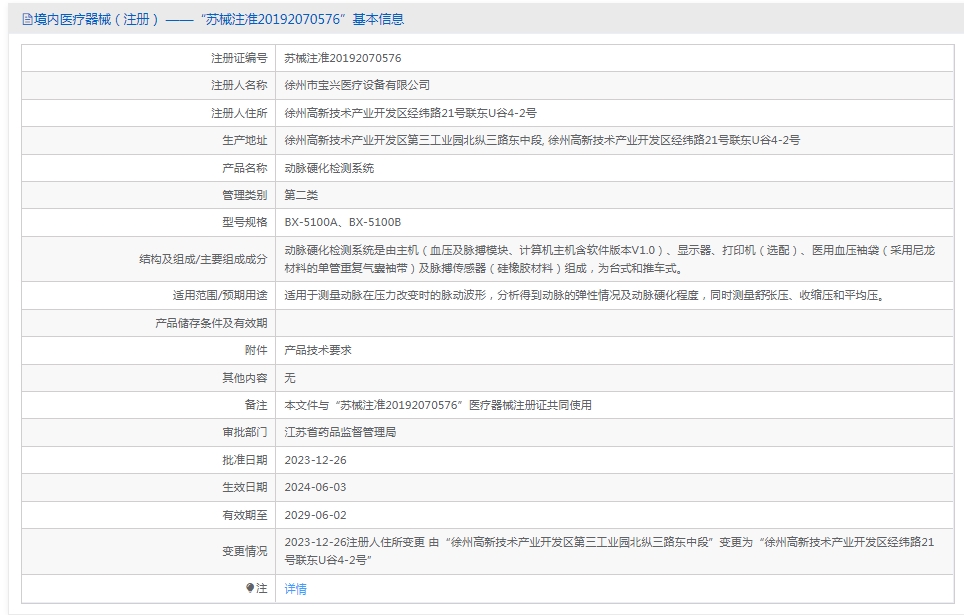Click the document icon beside the page title
The width and height of the screenshot is (964, 615).
pyautogui.click(x=27, y=20)
